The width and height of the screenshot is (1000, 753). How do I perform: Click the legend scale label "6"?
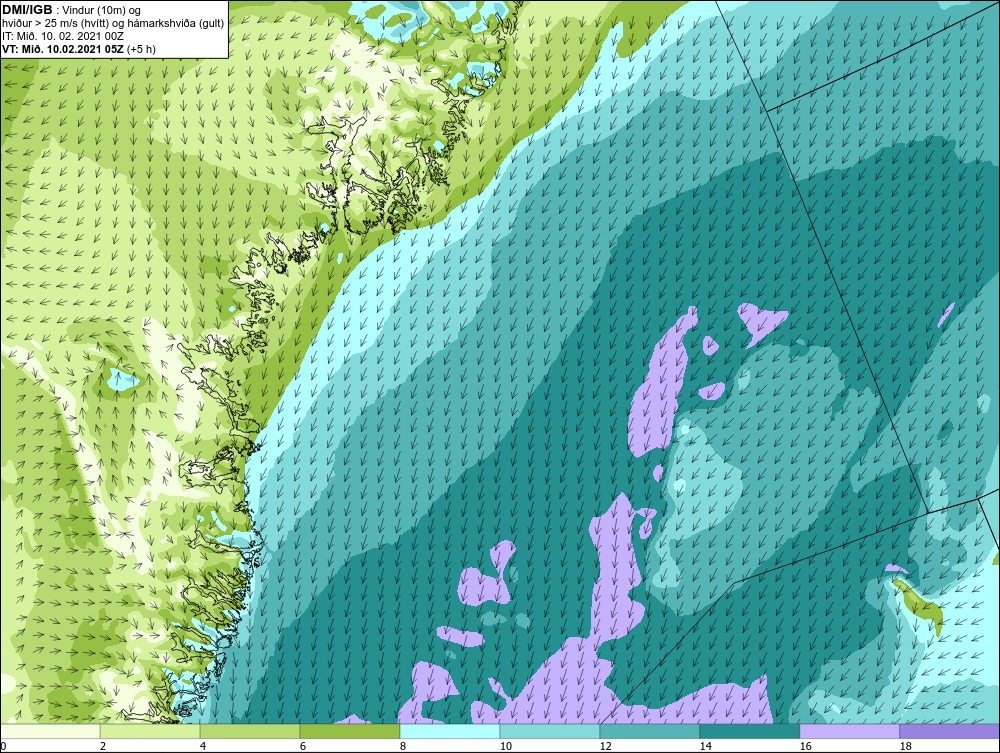pos(303,746)
